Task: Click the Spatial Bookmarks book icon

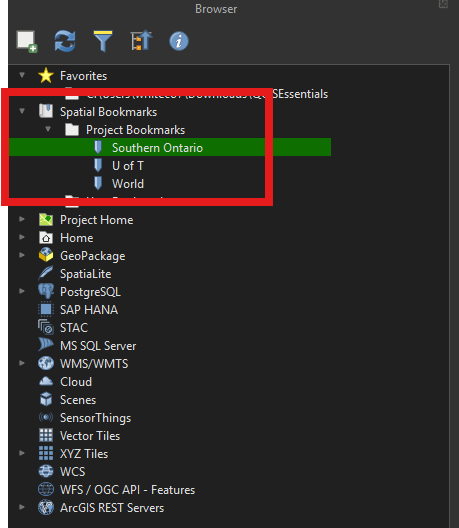Action: (x=46, y=111)
